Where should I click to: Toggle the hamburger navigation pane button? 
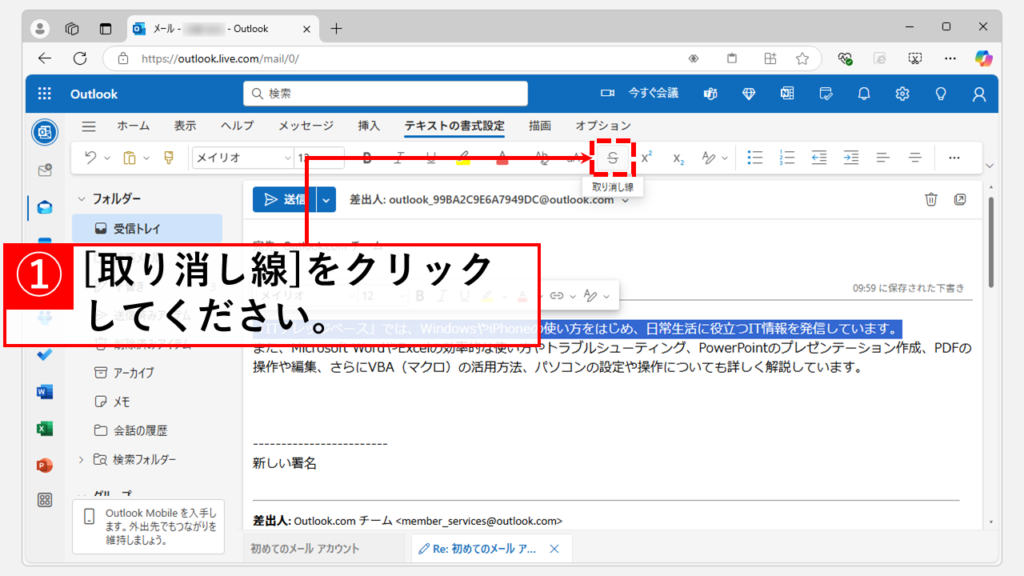[89, 126]
